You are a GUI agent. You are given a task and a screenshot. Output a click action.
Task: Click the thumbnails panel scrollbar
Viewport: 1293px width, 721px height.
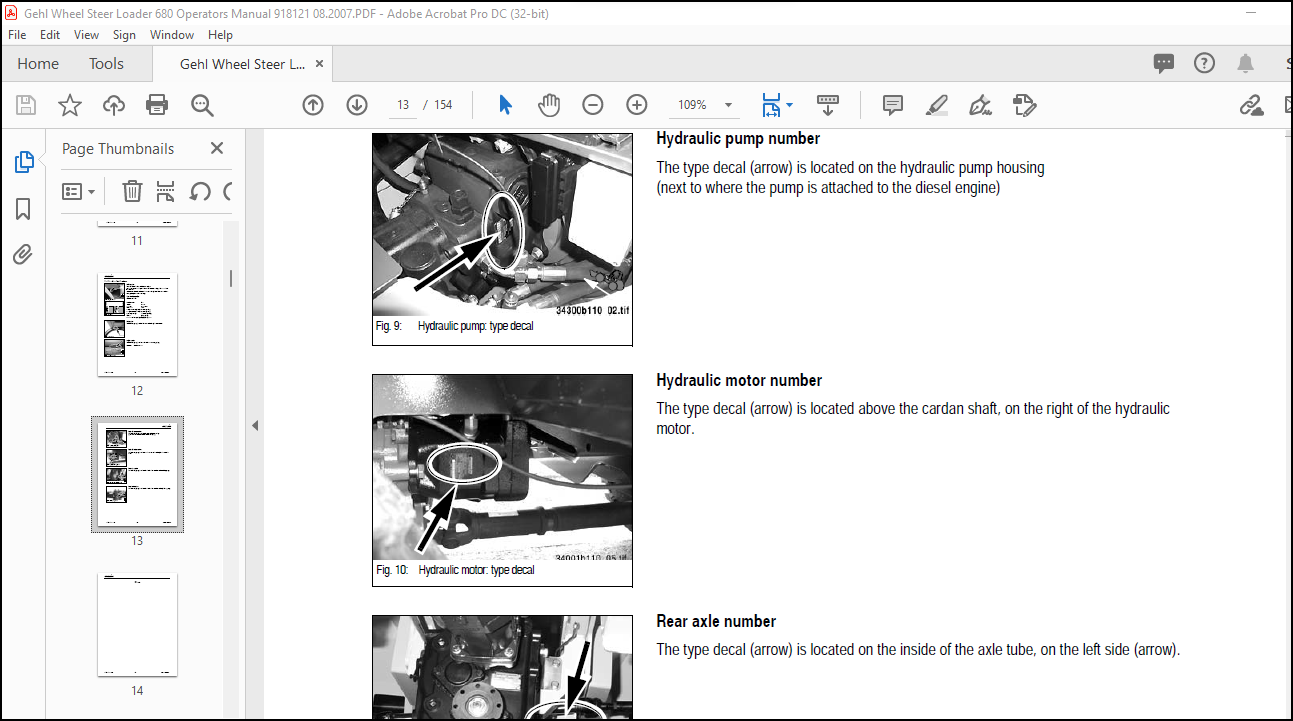coord(231,278)
